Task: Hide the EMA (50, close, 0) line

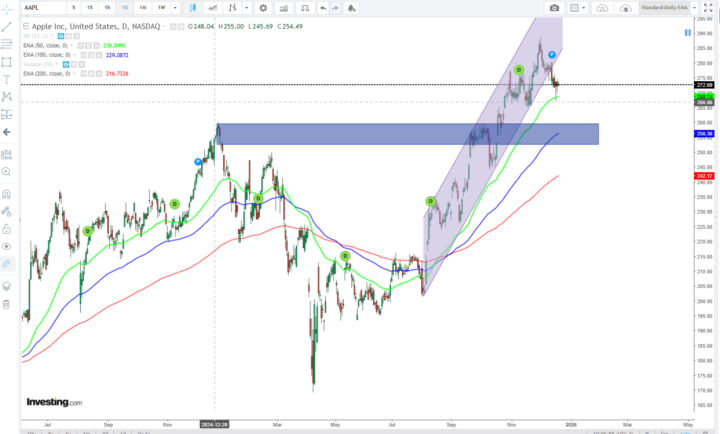Action: click(80, 45)
